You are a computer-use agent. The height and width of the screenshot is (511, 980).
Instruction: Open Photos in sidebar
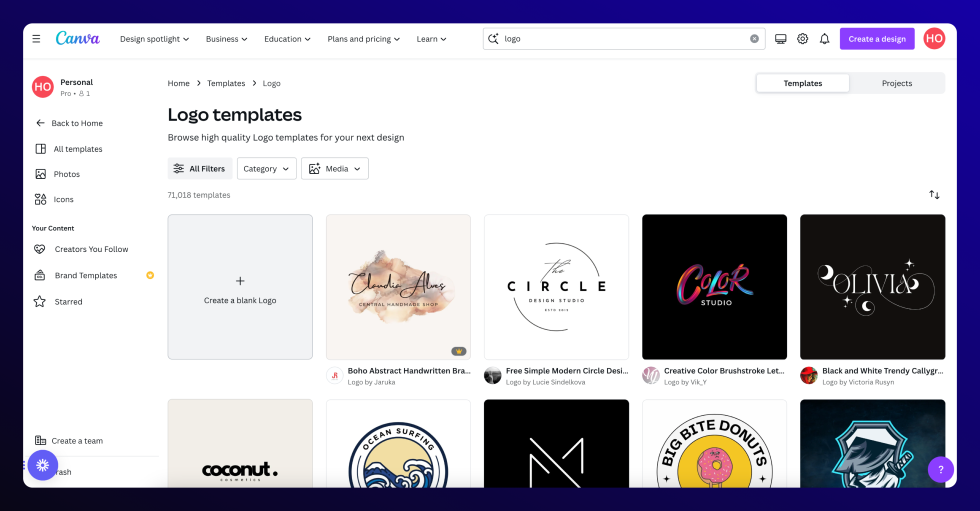point(66,174)
